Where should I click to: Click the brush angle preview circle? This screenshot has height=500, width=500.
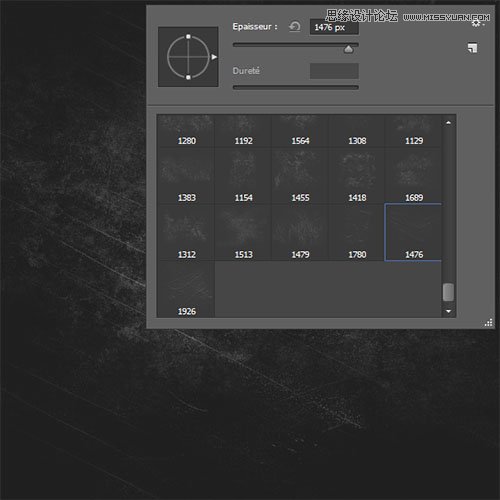tap(188, 57)
